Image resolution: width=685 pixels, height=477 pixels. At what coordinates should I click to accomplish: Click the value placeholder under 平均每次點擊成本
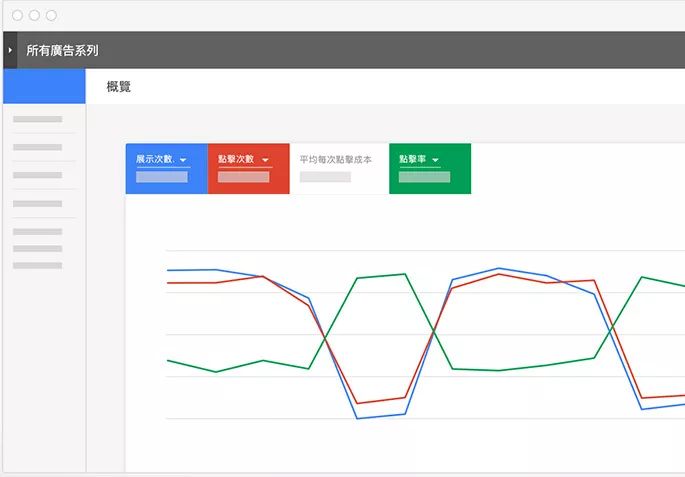point(325,177)
